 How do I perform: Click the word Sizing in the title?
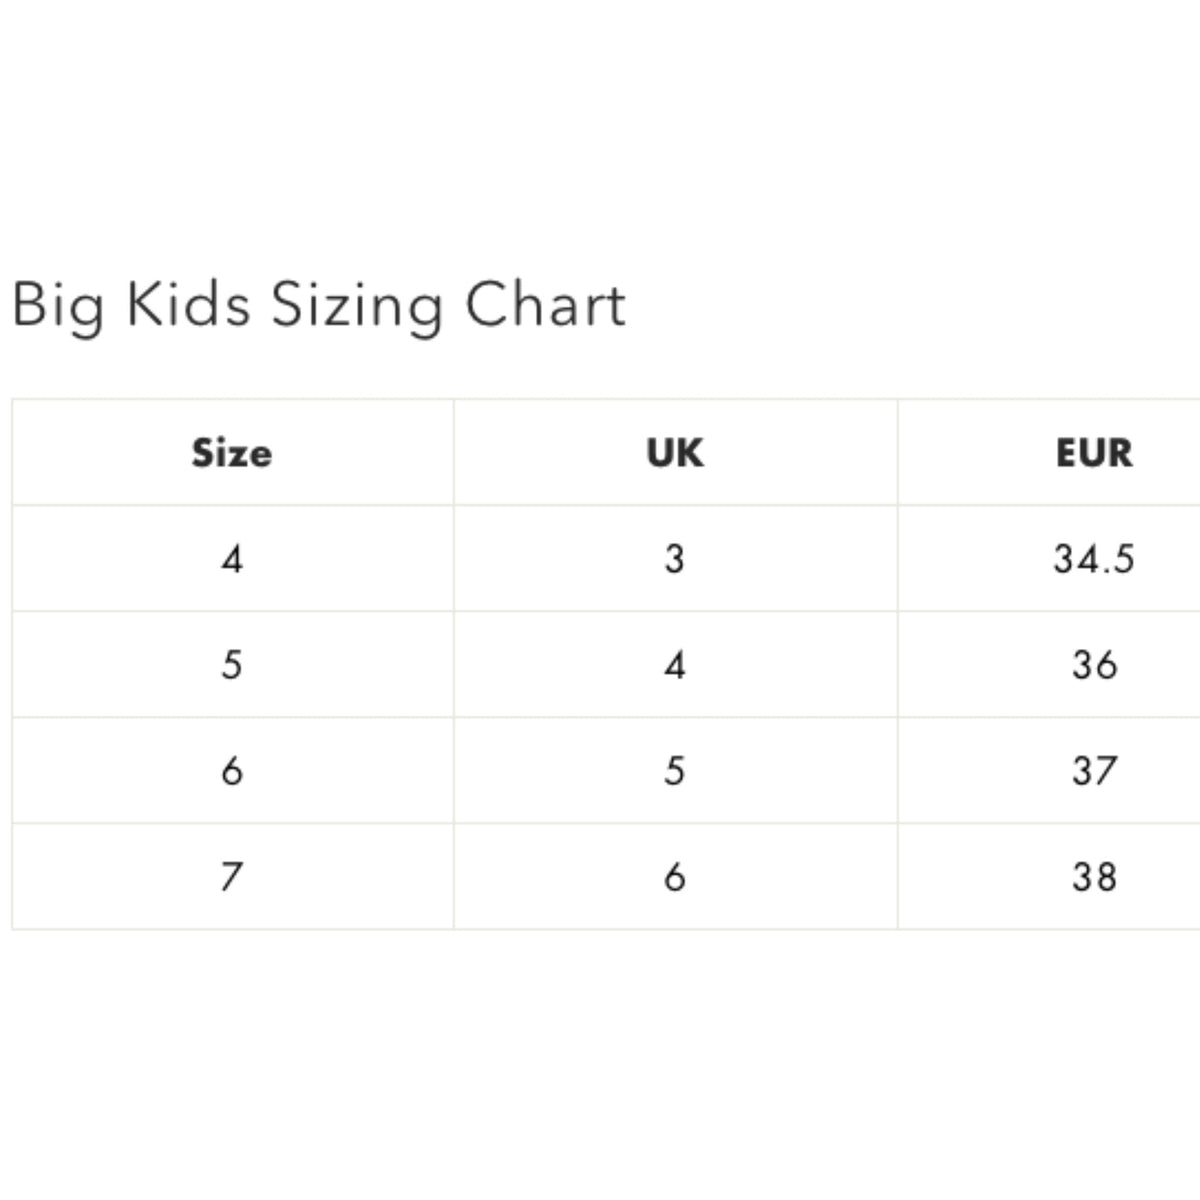tap(357, 306)
